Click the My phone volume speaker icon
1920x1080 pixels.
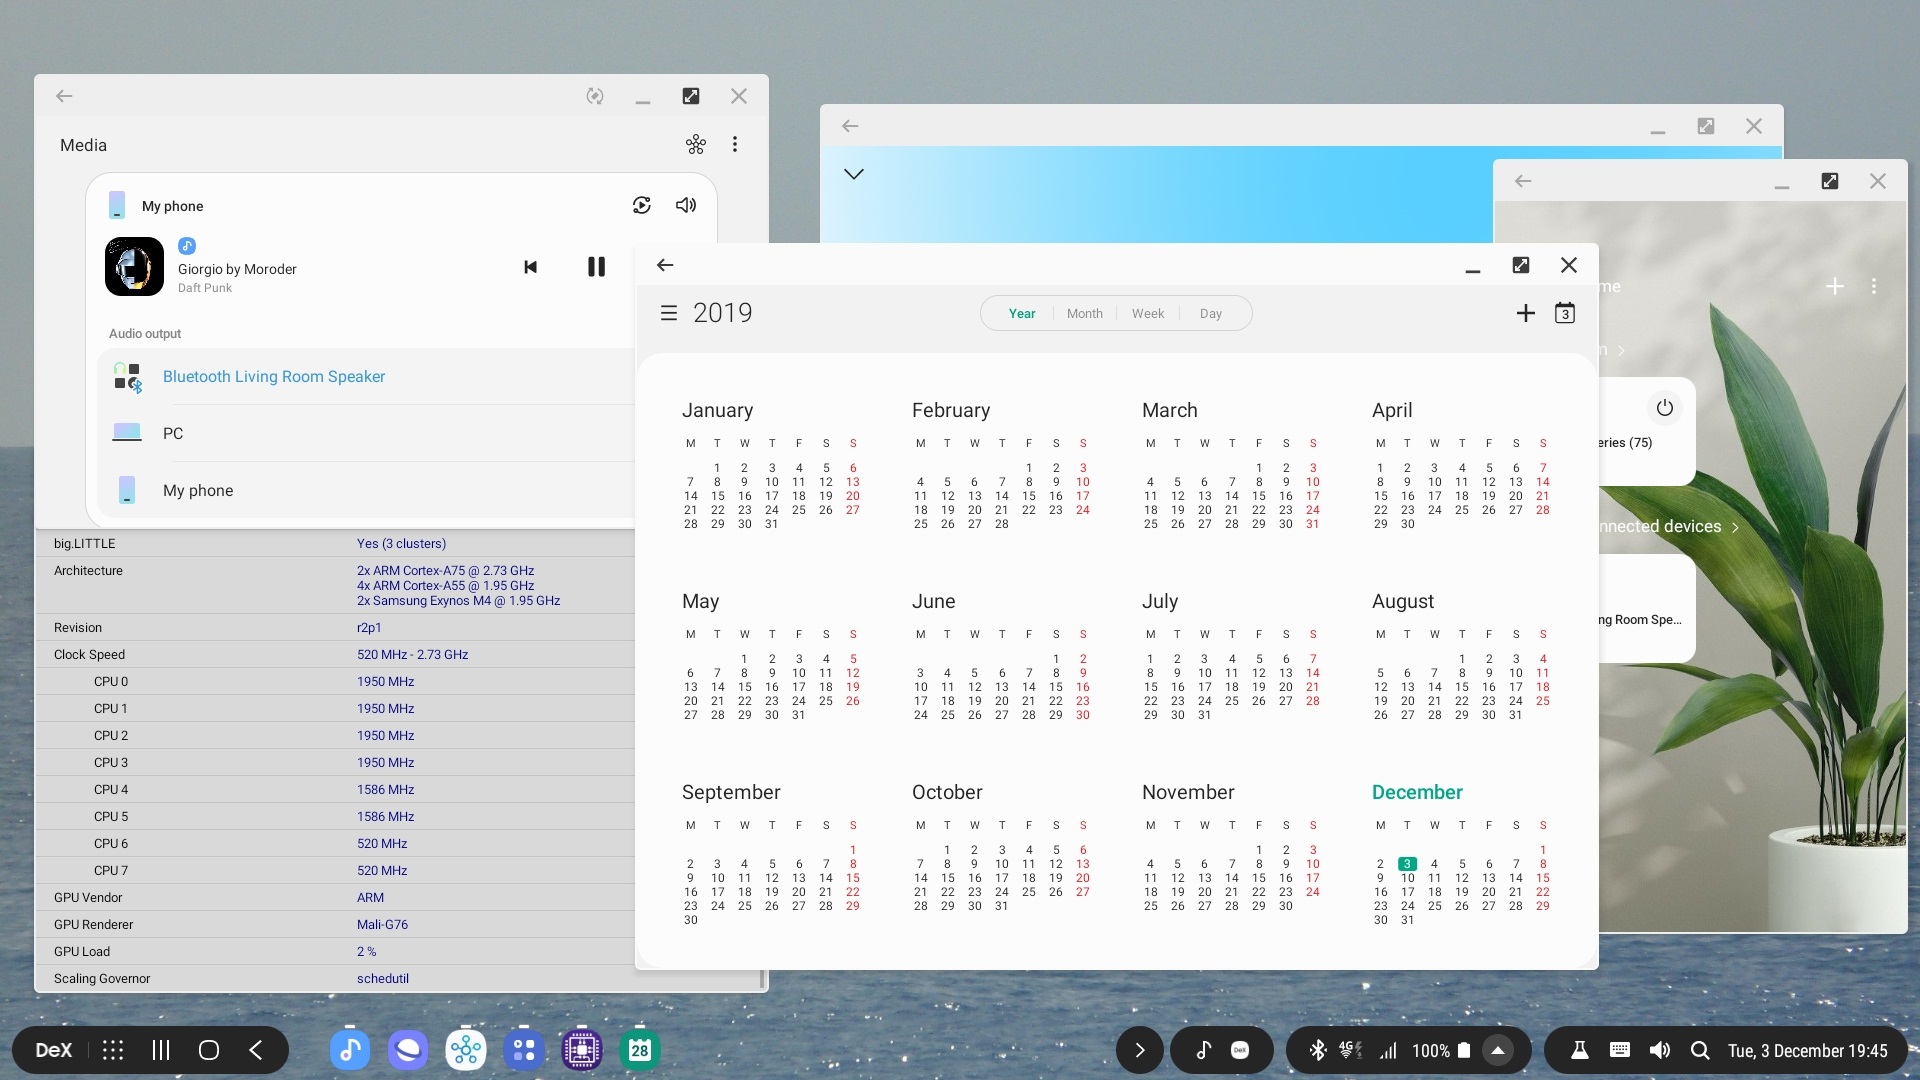686,205
